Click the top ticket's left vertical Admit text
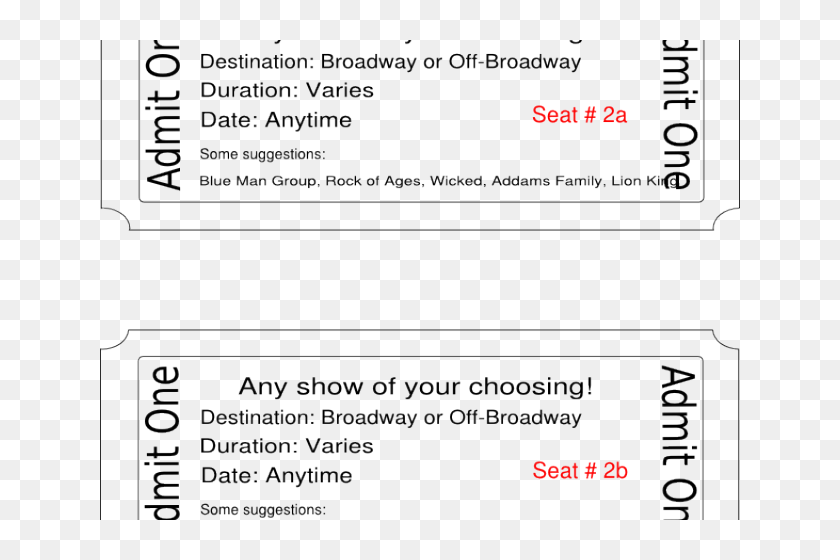This screenshot has width=840, height=560. pos(163,115)
